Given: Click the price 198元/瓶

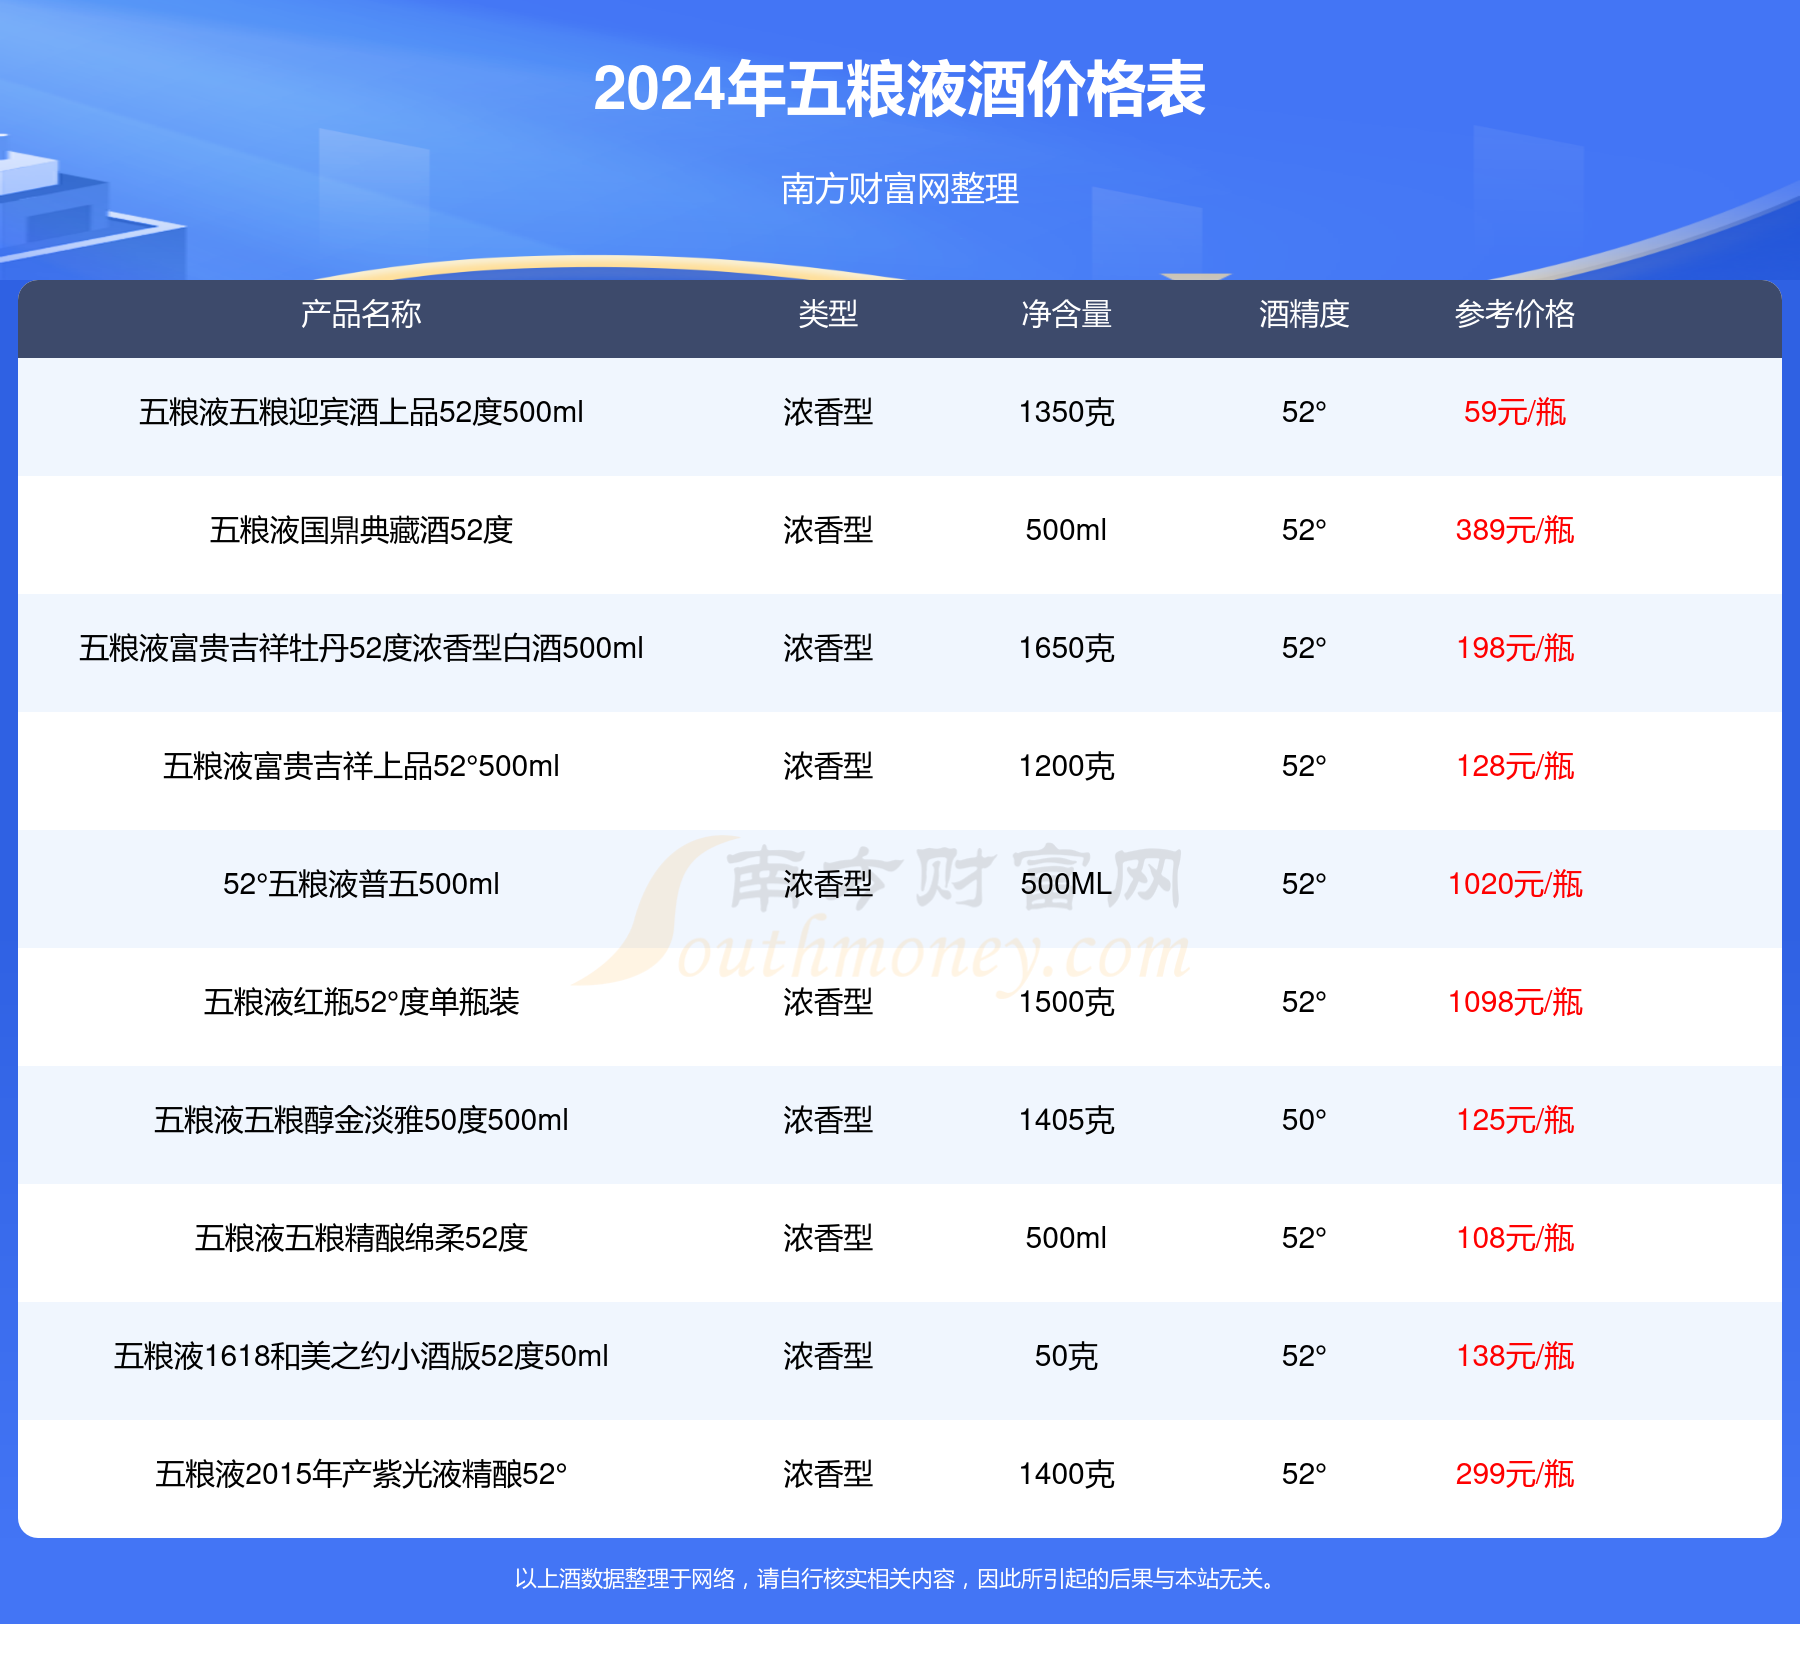Looking at the screenshot, I should (x=1515, y=648).
